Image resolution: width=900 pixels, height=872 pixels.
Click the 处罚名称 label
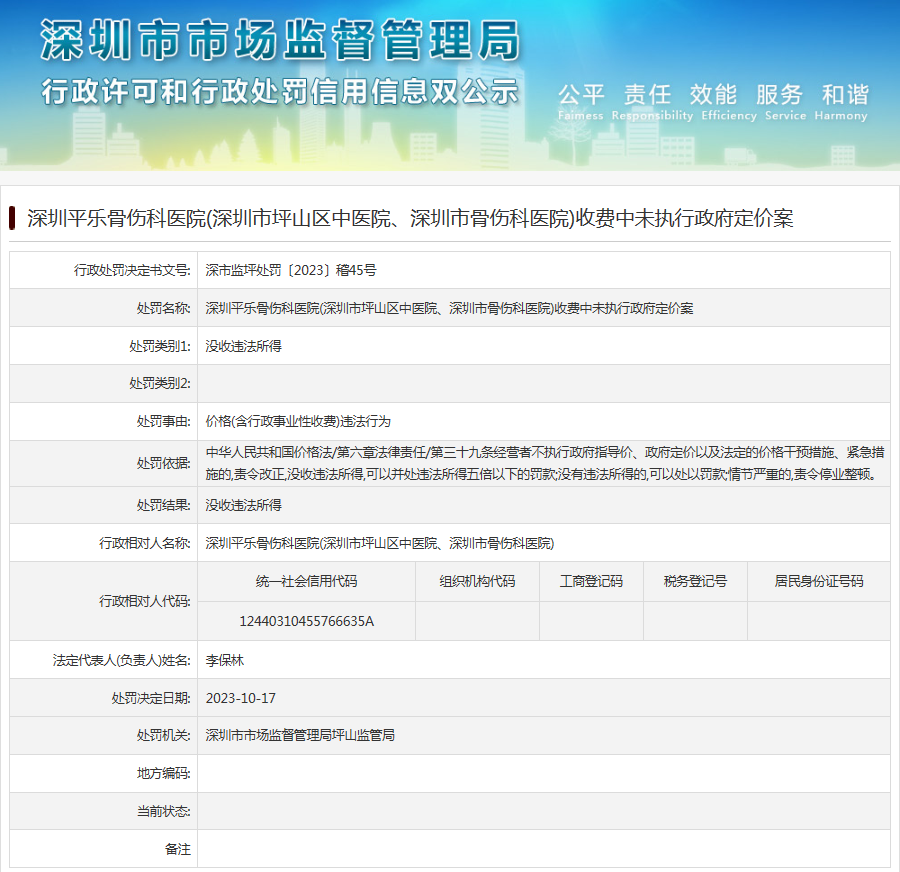[x=164, y=308]
